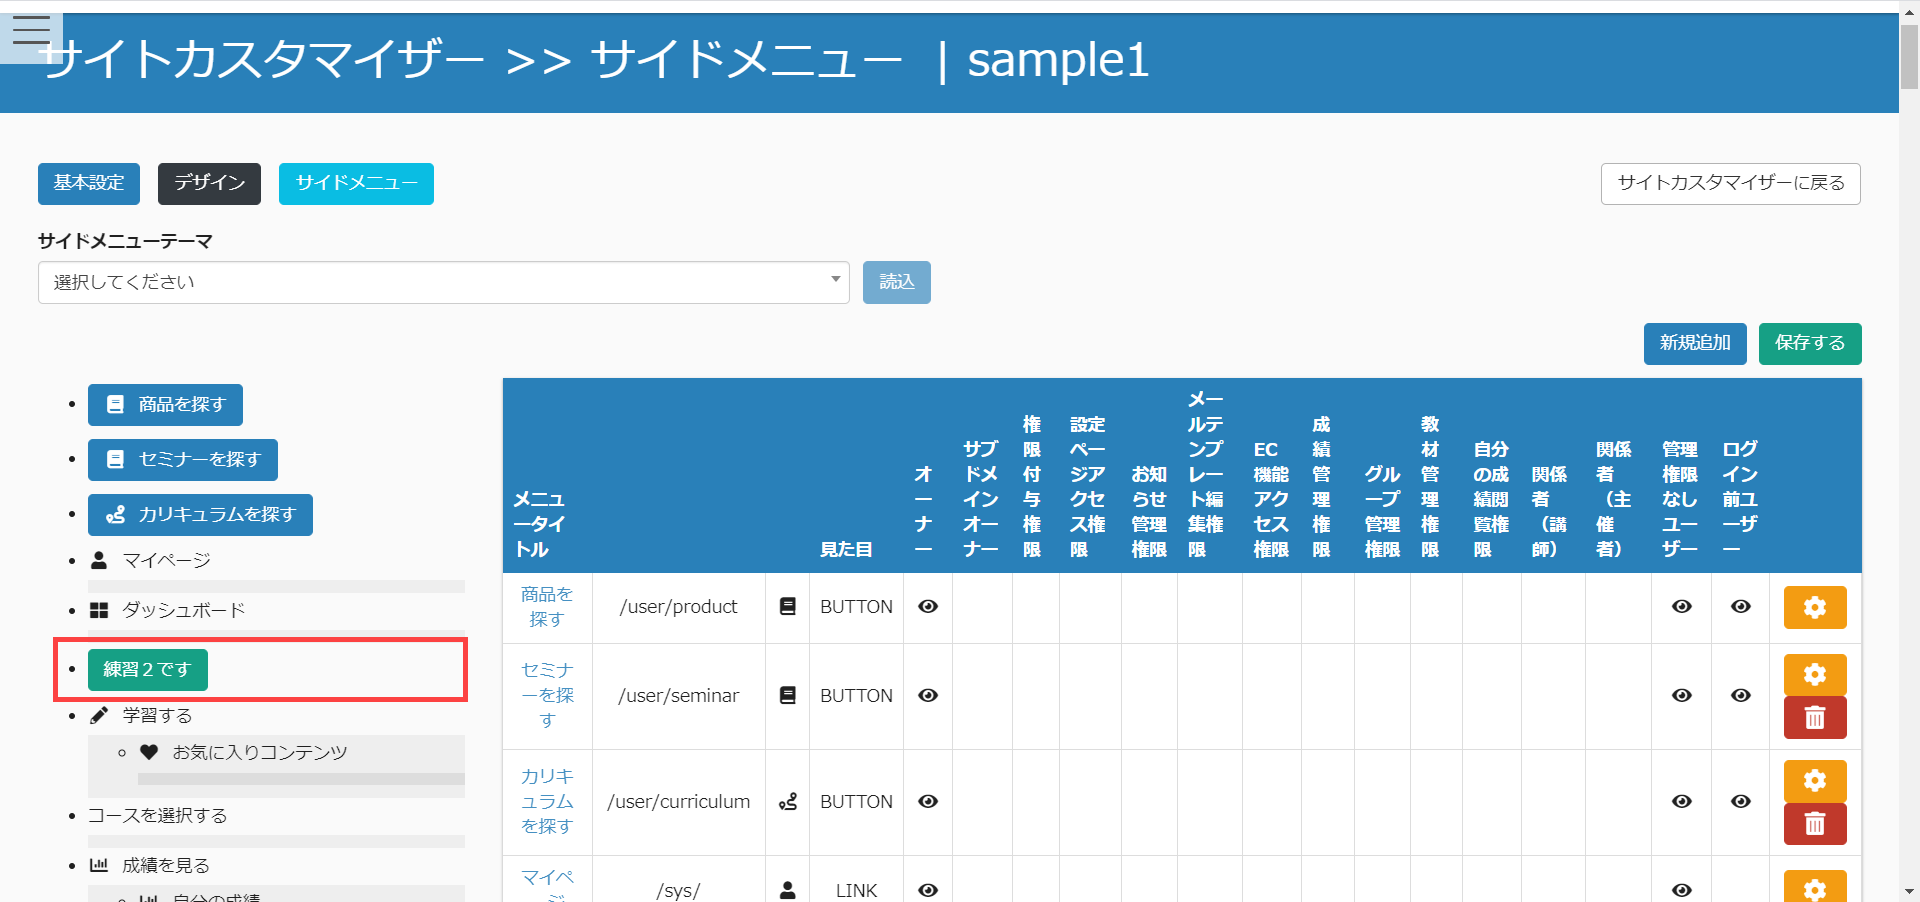The height and width of the screenshot is (902, 1920).
Task: Click the gear icon for 商品を探す row
Action: (x=1814, y=608)
